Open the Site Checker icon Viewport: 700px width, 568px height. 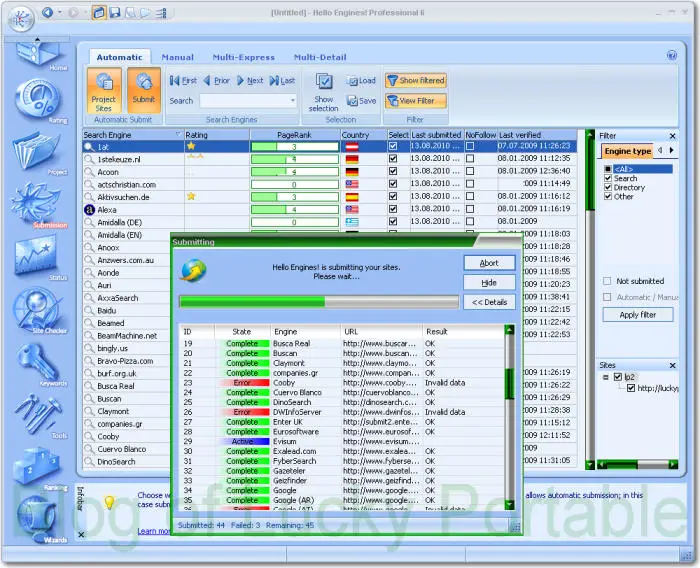tap(39, 310)
